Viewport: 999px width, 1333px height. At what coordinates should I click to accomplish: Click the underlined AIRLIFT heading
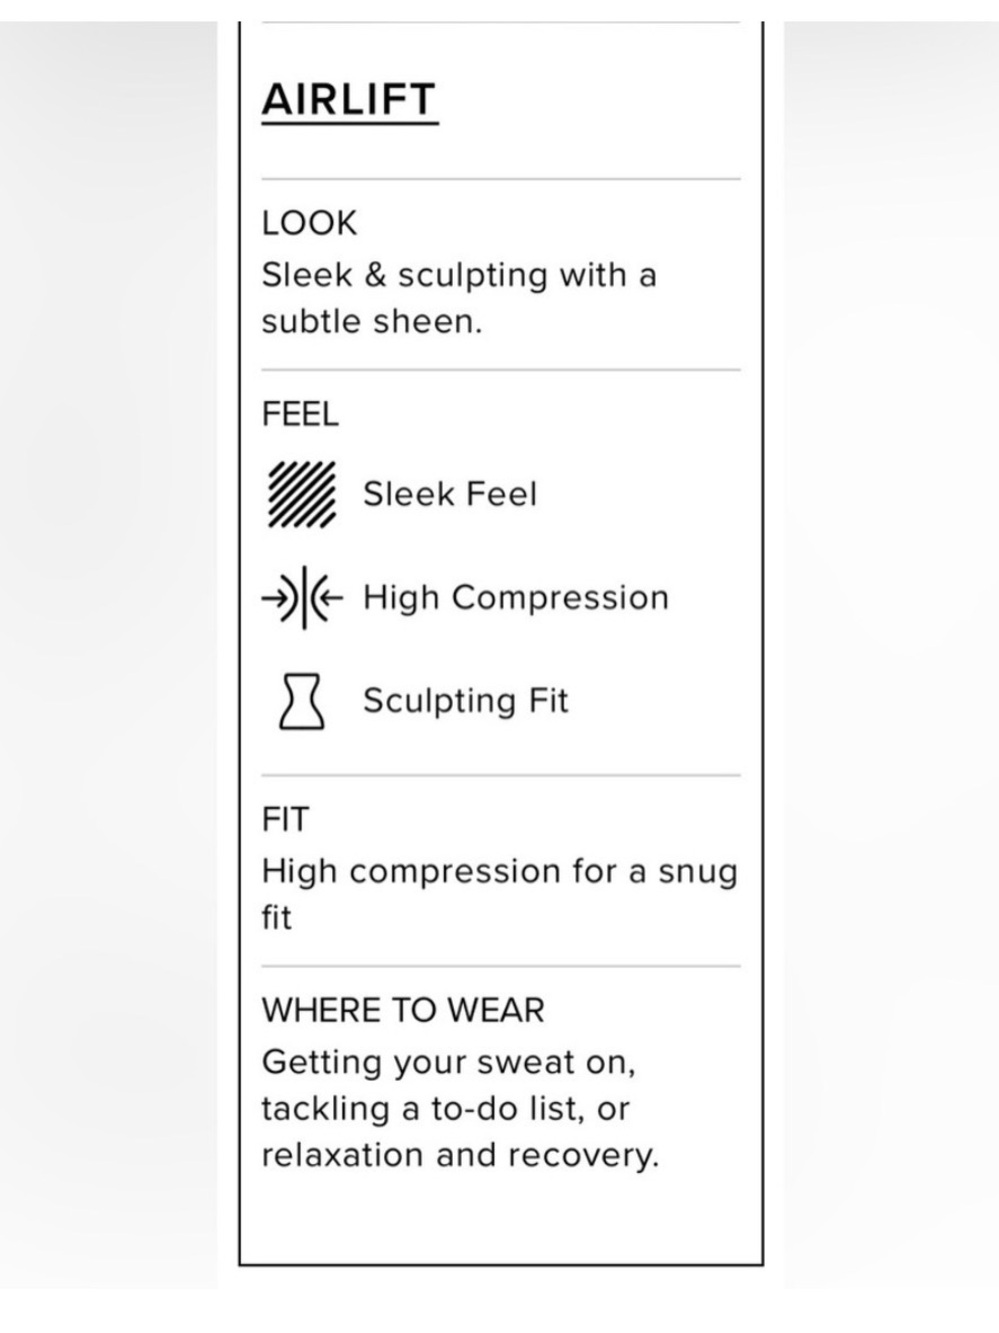(x=349, y=100)
